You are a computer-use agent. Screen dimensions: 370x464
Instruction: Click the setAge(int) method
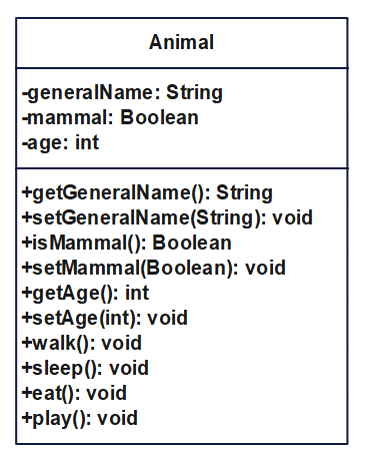[x=105, y=318]
